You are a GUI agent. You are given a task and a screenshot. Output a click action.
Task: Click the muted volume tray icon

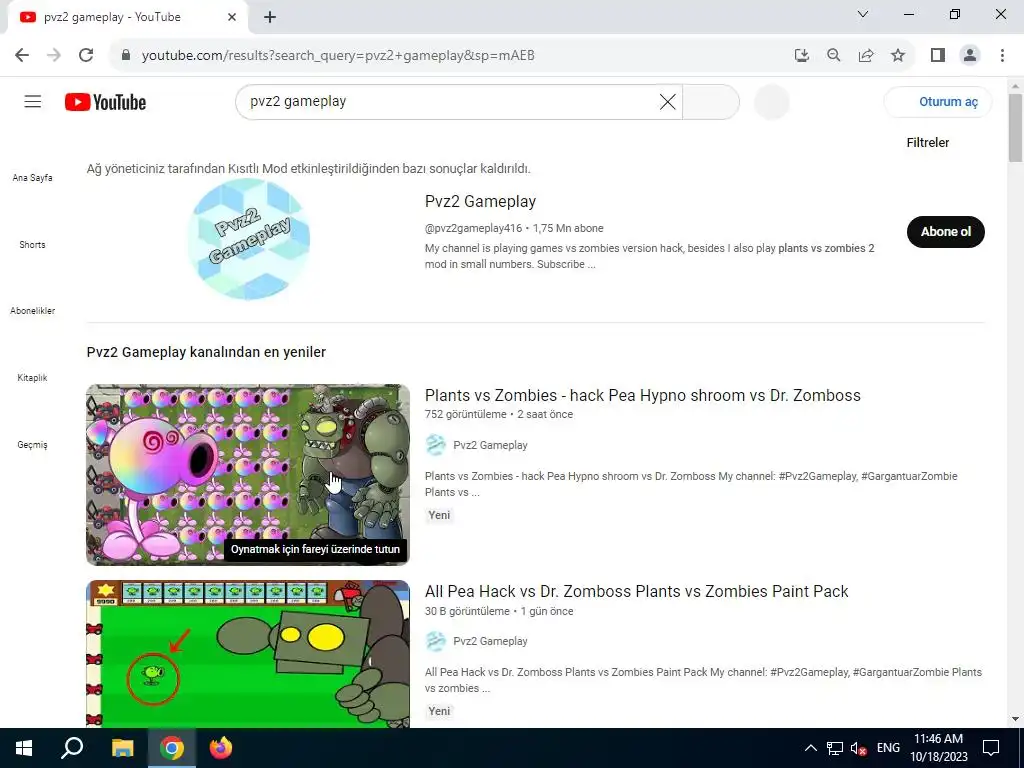tap(859, 748)
